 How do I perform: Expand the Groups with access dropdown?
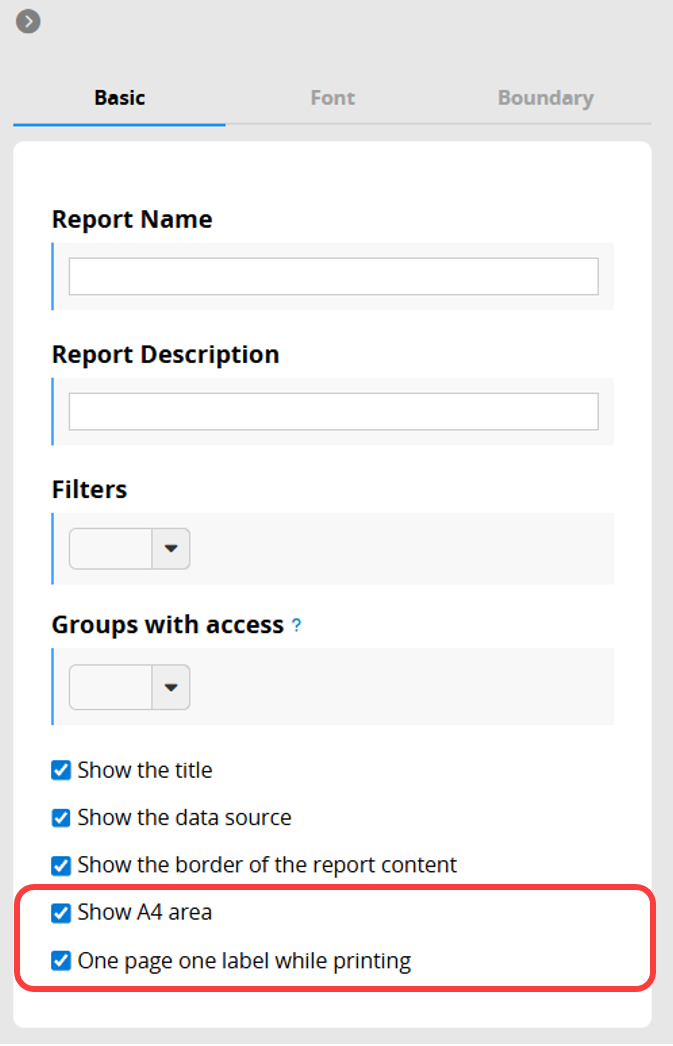171,687
